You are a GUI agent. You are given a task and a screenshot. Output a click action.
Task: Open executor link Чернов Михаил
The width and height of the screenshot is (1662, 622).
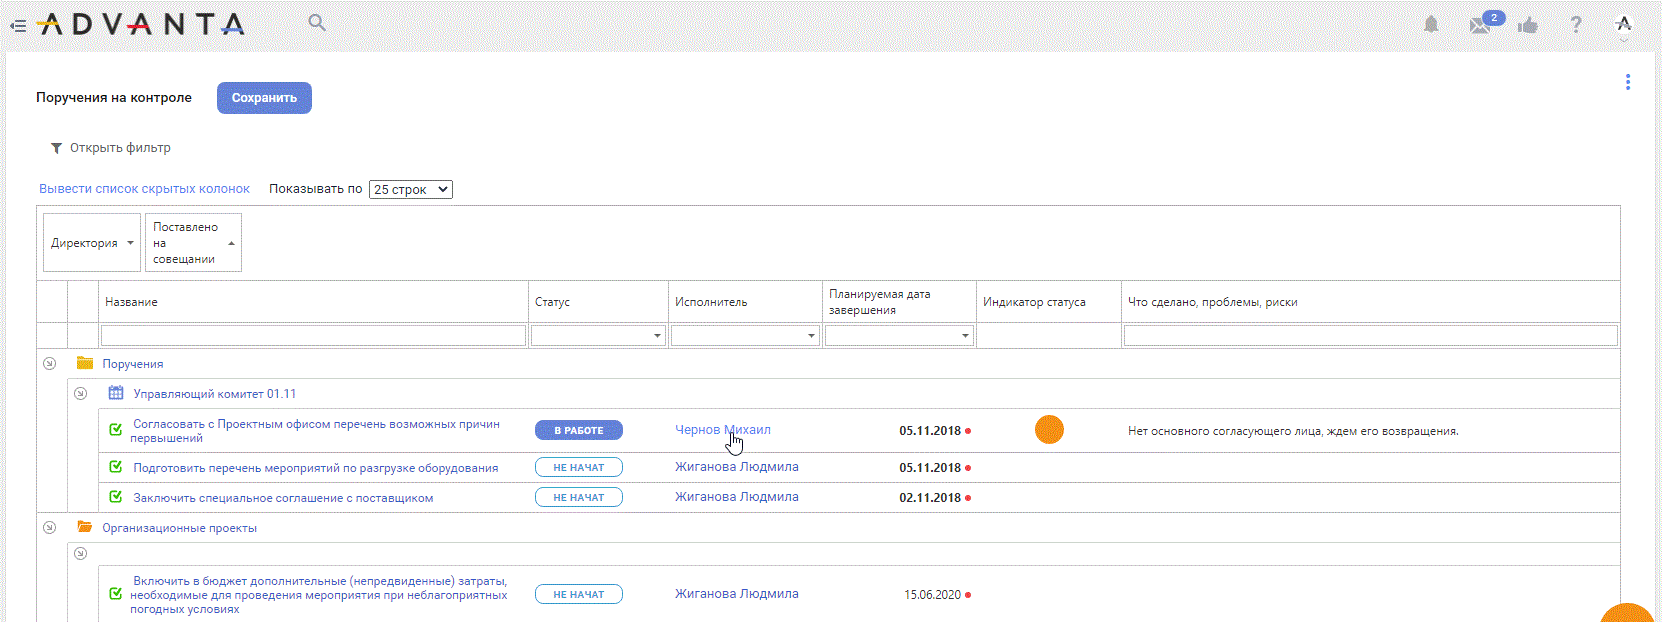coord(723,430)
